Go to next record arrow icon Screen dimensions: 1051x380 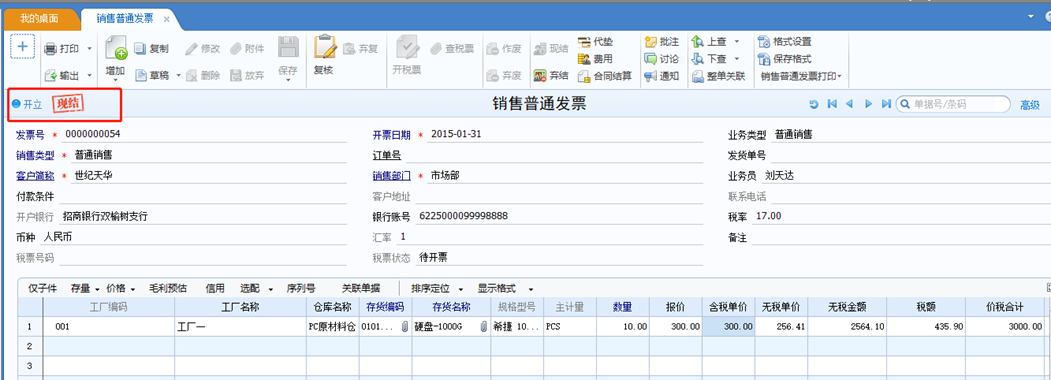click(x=867, y=104)
